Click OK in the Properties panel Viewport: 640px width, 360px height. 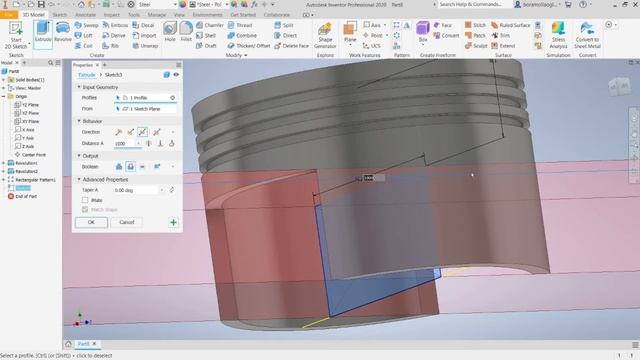(x=91, y=222)
